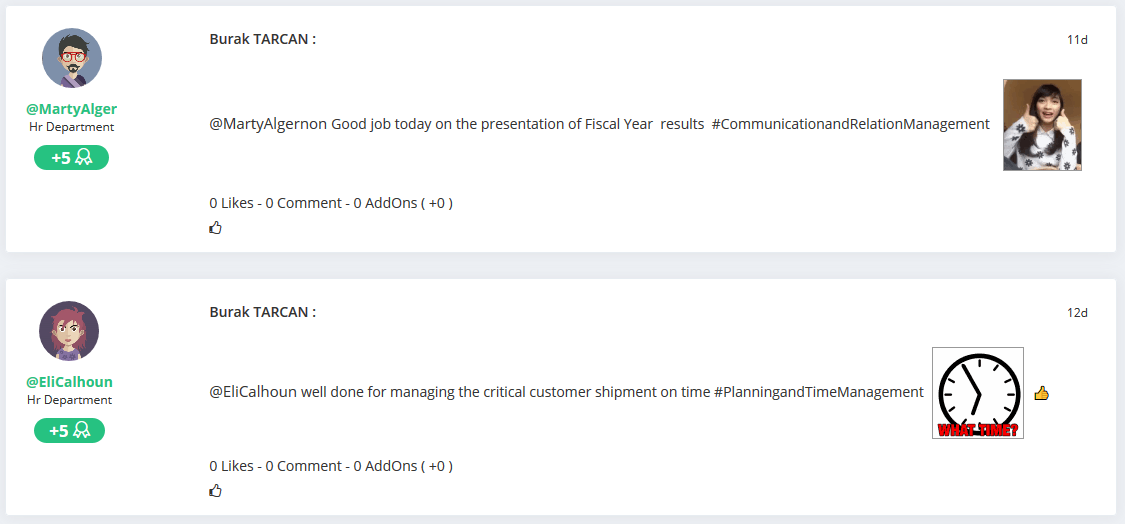Click Burak TARCAN's name on the 11d post
This screenshot has width=1125, height=524.
click(x=262, y=39)
